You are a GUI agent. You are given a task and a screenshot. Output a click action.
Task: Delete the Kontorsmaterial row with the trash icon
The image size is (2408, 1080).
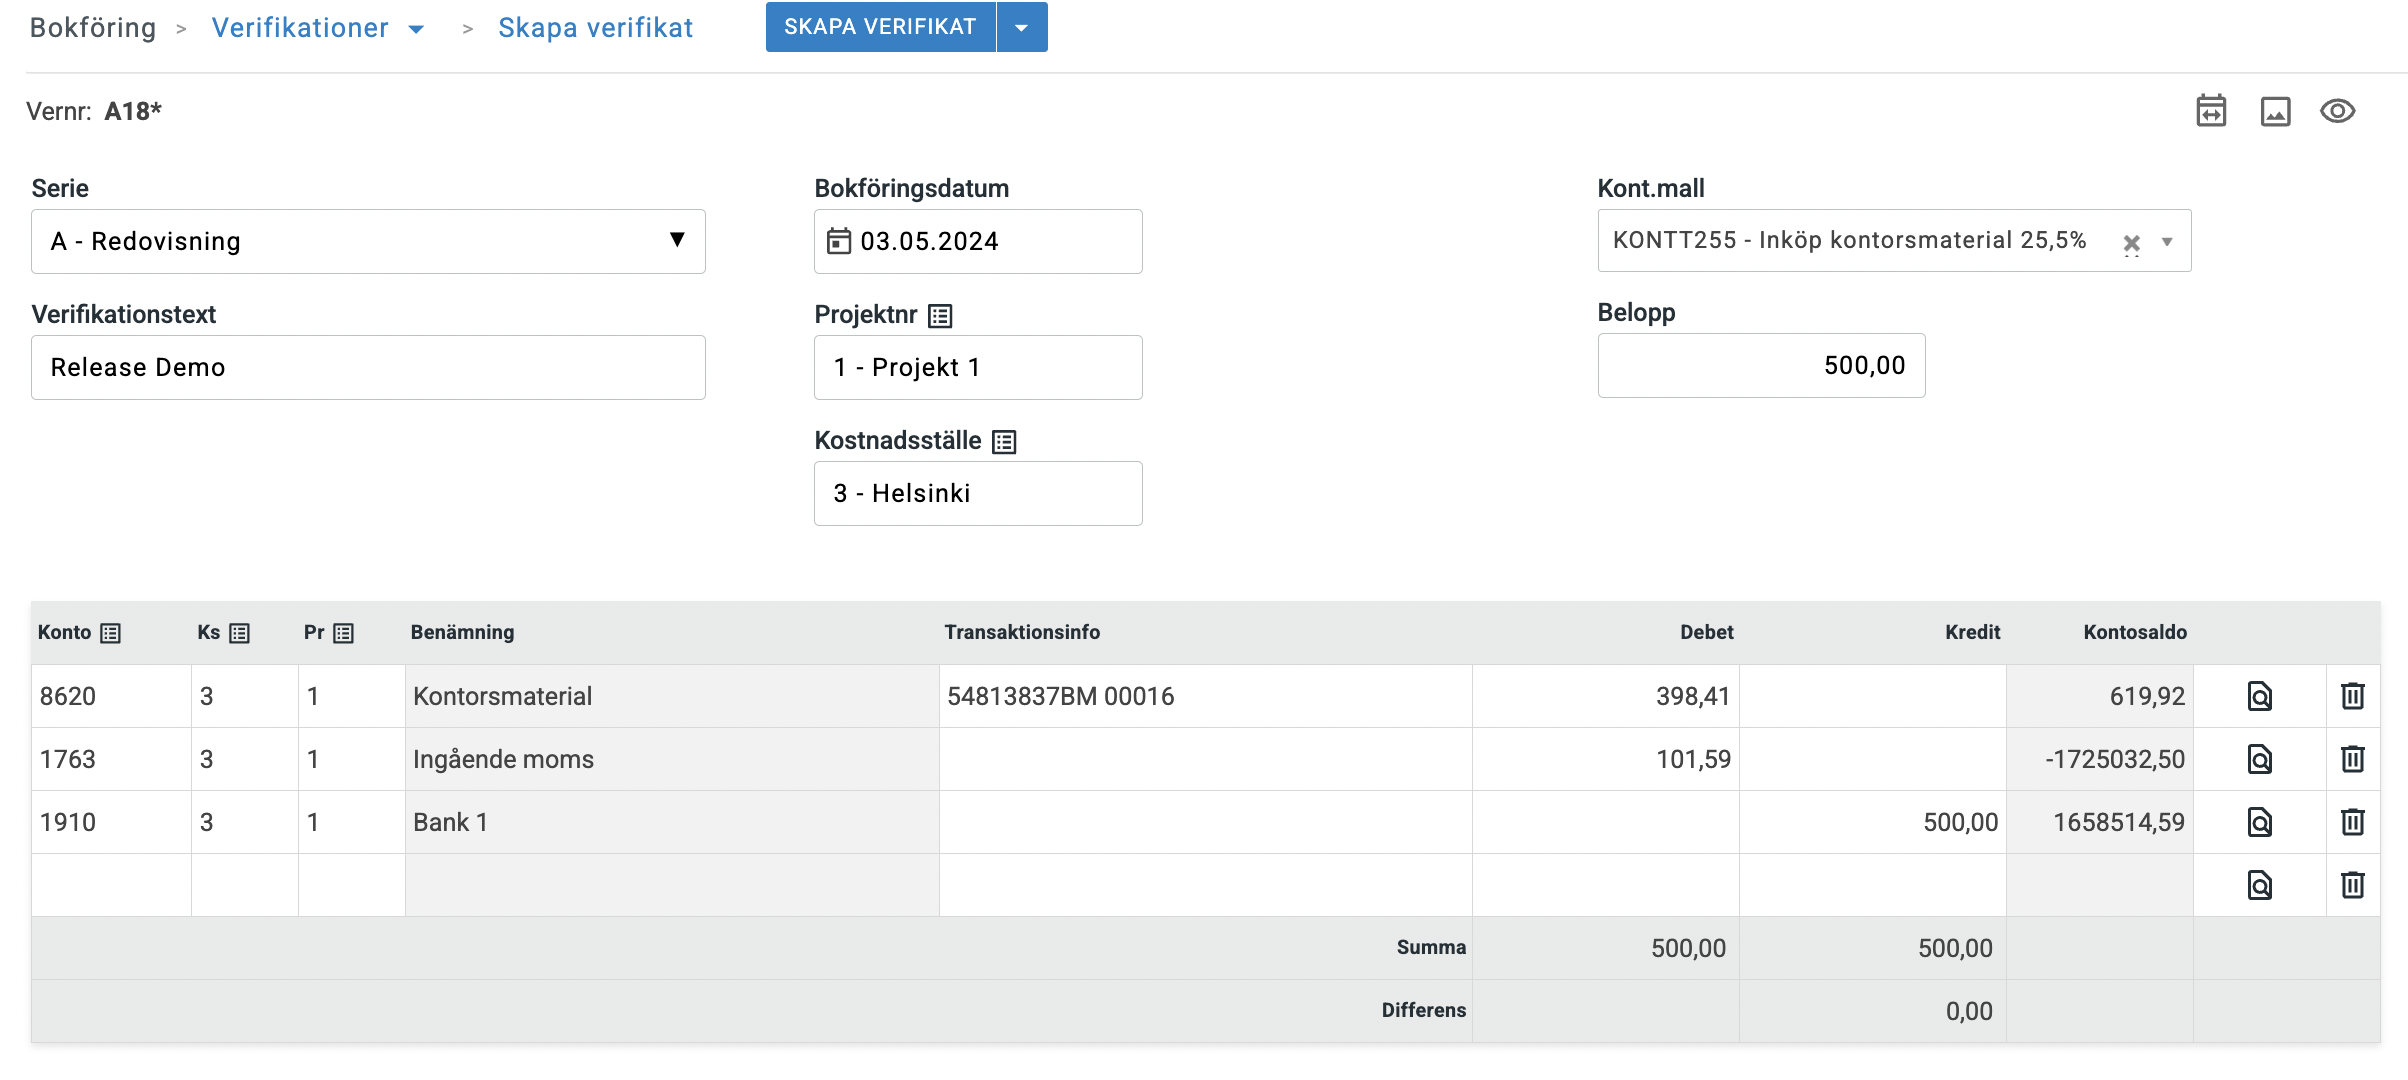click(x=2352, y=696)
